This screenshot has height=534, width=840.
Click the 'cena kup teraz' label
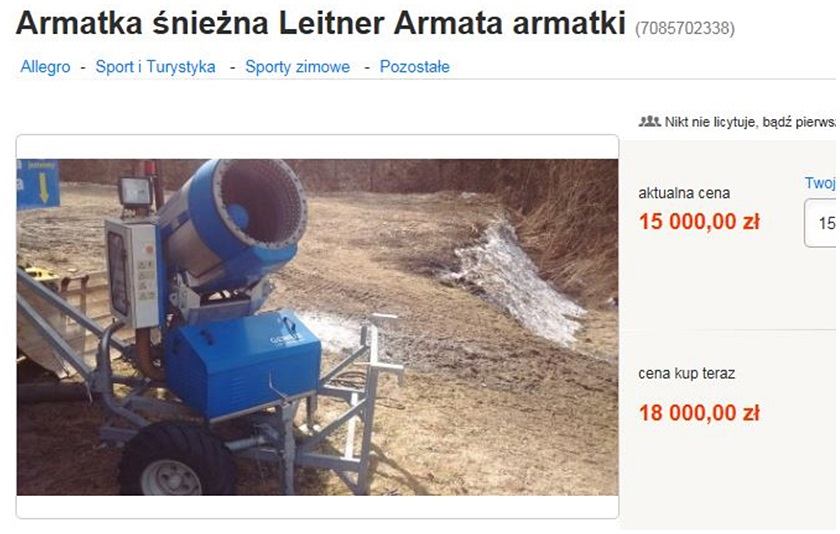[686, 373]
